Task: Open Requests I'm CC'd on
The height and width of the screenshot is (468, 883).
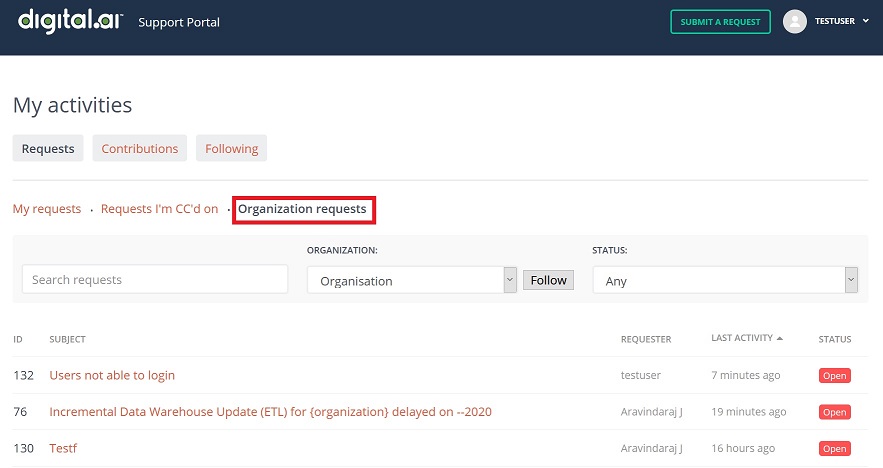Action: coord(159,209)
